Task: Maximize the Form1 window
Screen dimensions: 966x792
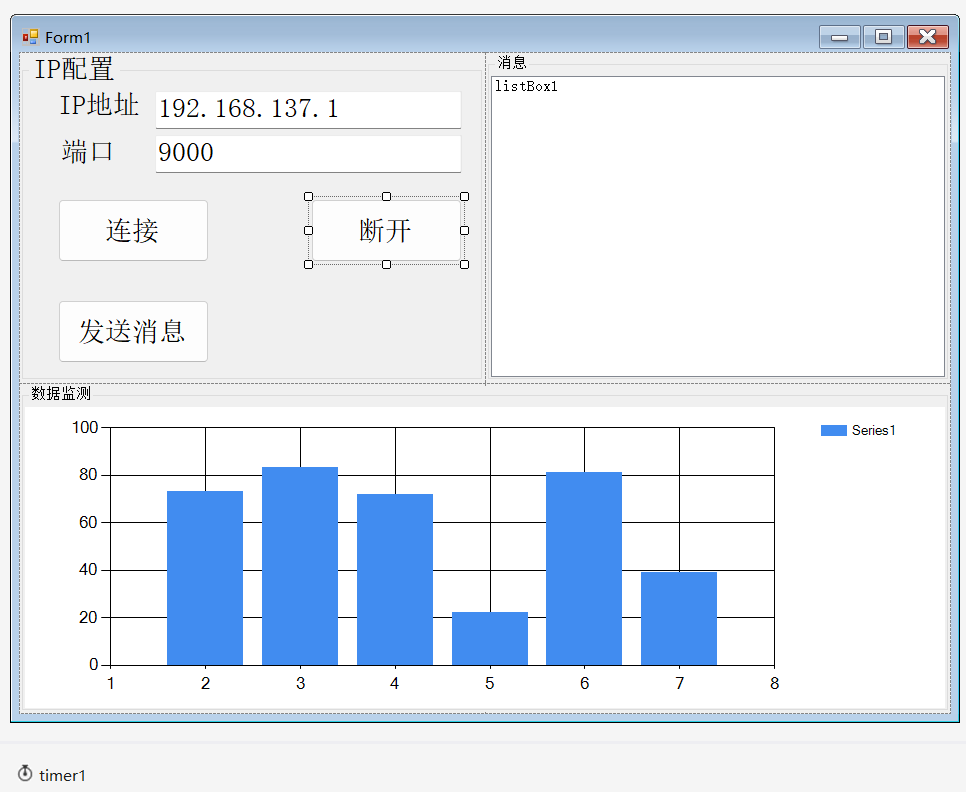Action: click(x=883, y=37)
